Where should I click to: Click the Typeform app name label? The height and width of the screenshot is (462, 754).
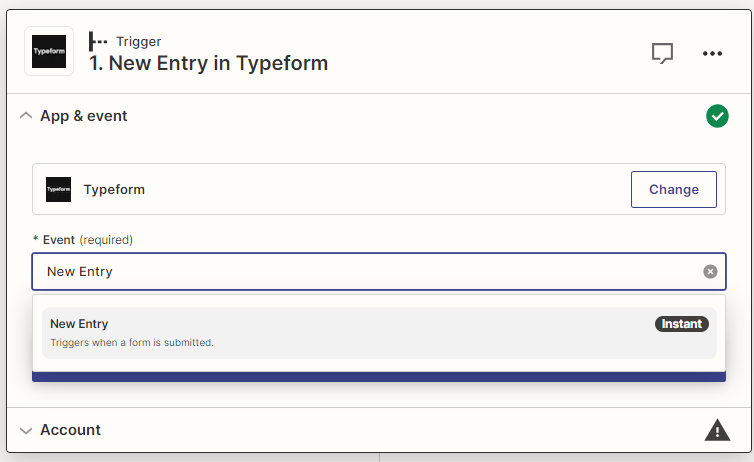114,189
